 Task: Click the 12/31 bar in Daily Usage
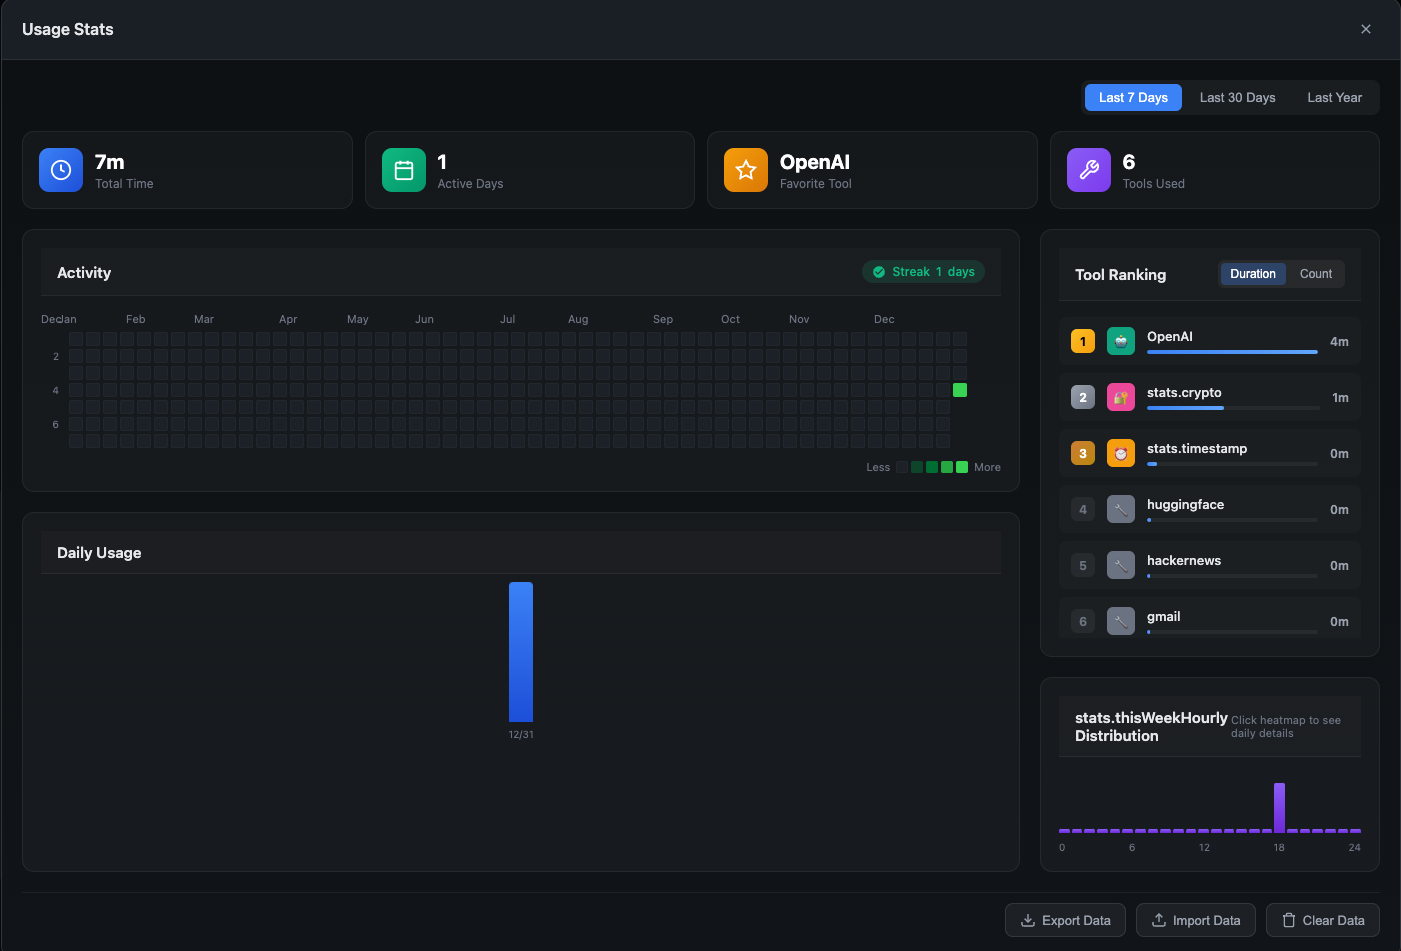[x=520, y=652]
